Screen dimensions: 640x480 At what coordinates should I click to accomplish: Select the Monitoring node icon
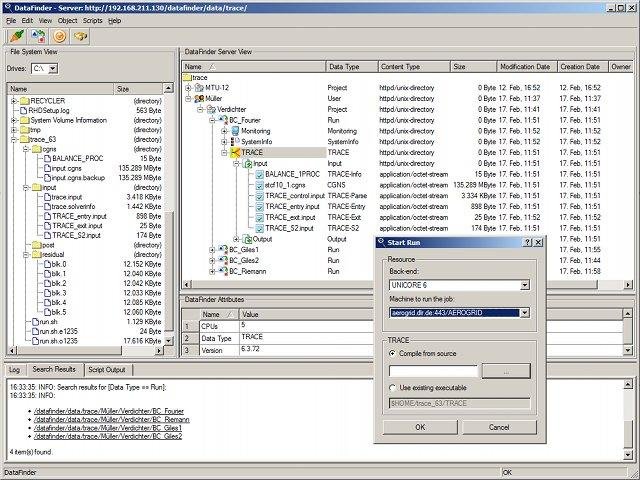coord(234,131)
